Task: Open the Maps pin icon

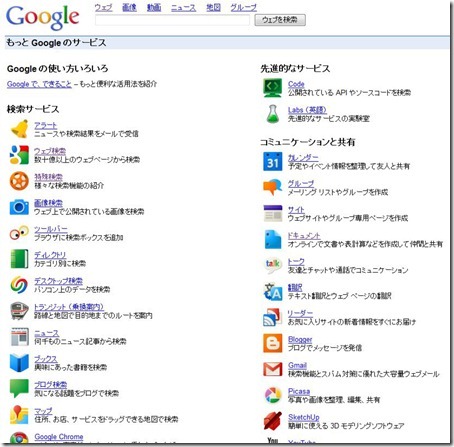Action: tap(19, 415)
